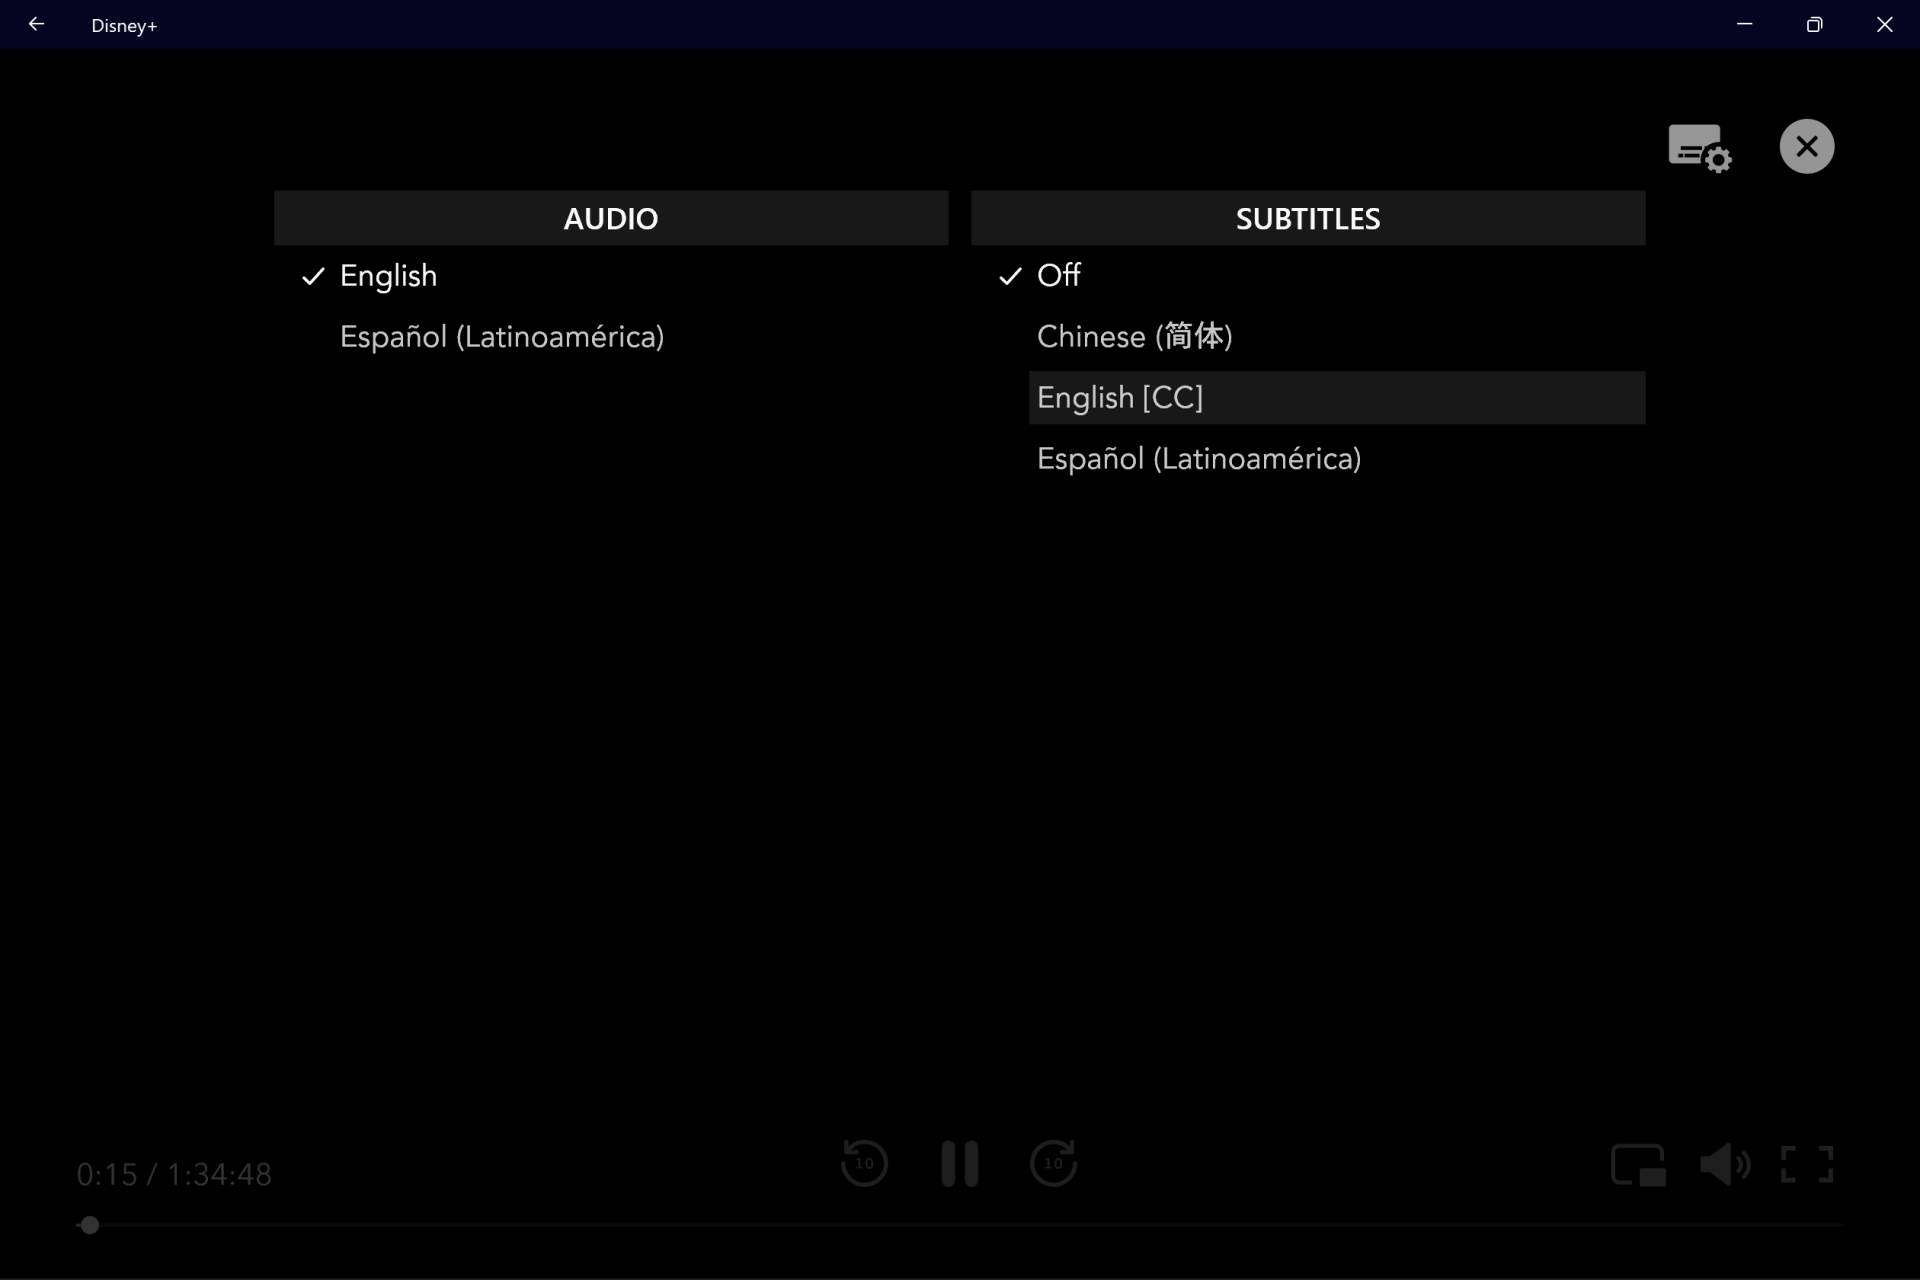Rewind 10 seconds
This screenshot has height=1280, width=1920.
coord(864,1163)
